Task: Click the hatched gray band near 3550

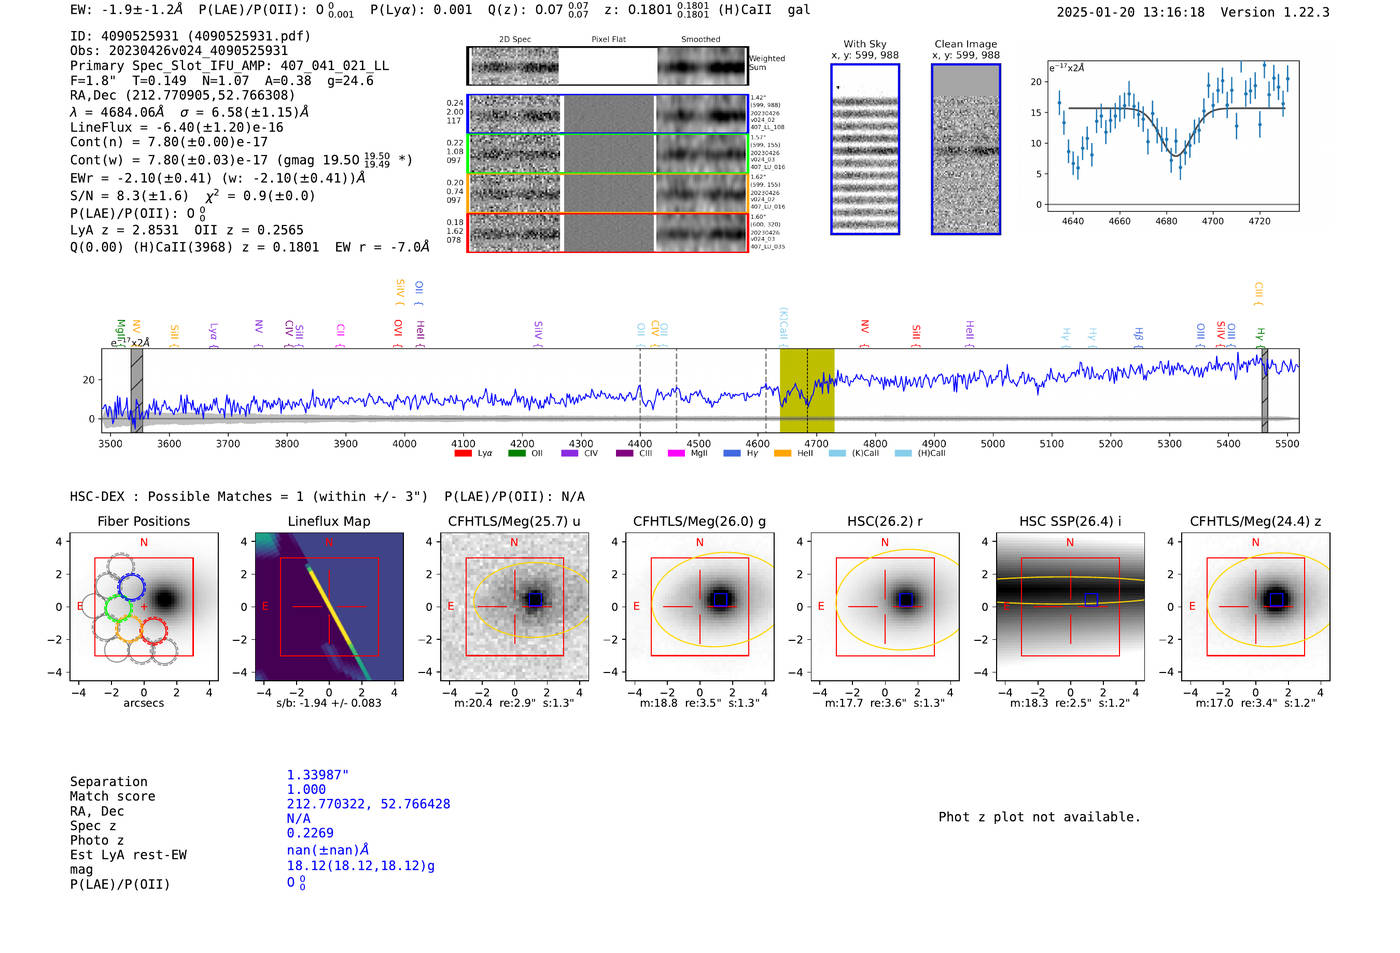Action: pos(137,390)
